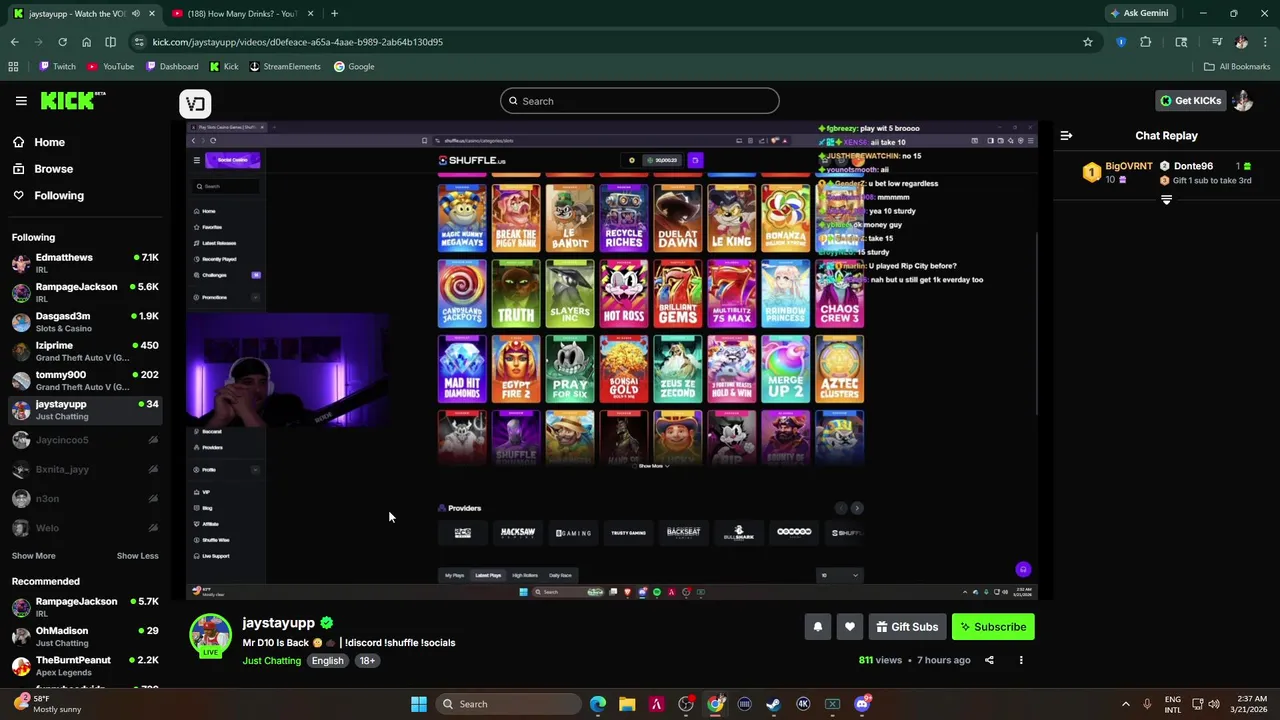This screenshot has height=720, width=1280.
Task: Open OhMadison in Recommended
Action: pyautogui.click(x=85, y=637)
